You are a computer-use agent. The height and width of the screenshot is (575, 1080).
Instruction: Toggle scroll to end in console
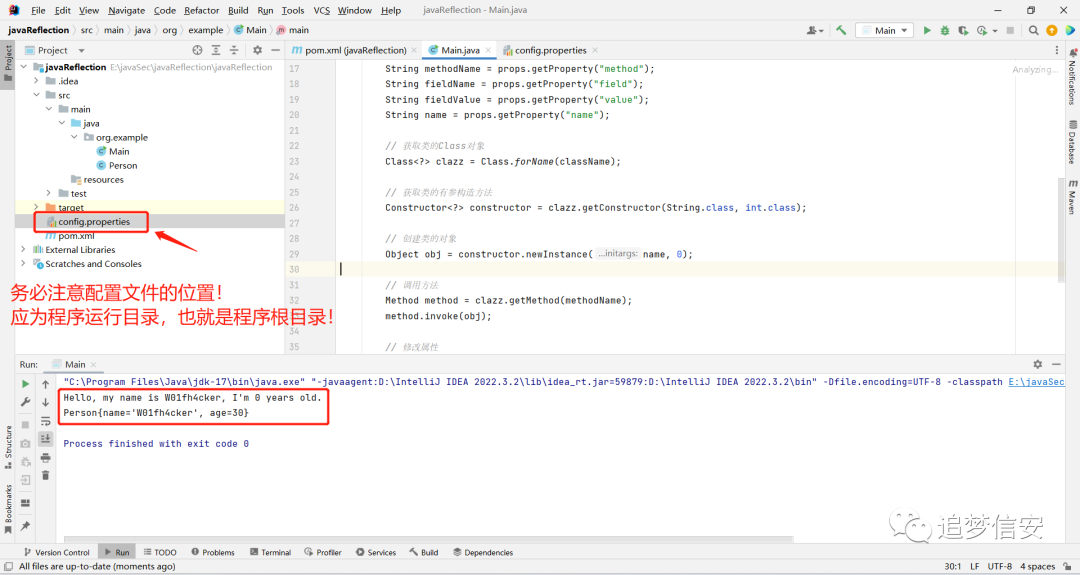(x=45, y=439)
